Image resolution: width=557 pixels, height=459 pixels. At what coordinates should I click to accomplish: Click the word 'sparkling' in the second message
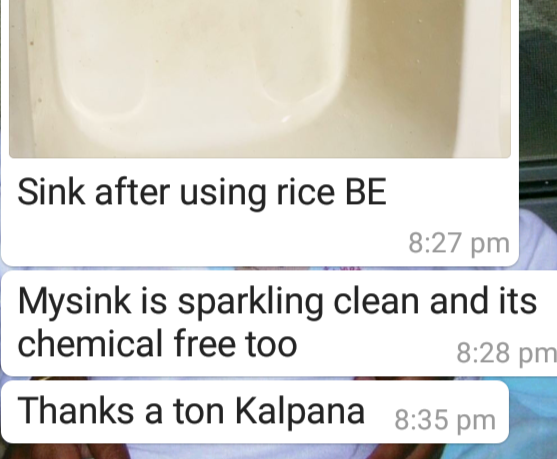[x=250, y=303]
